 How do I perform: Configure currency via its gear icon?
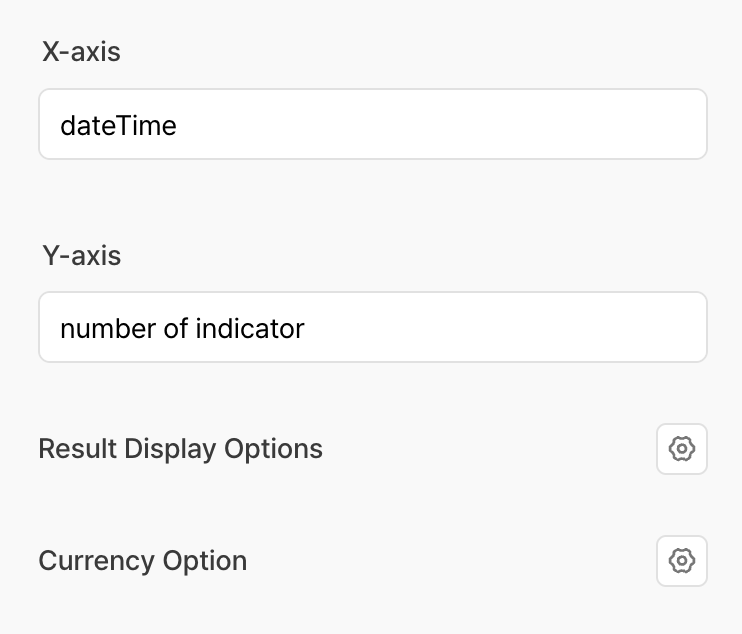pos(681,561)
